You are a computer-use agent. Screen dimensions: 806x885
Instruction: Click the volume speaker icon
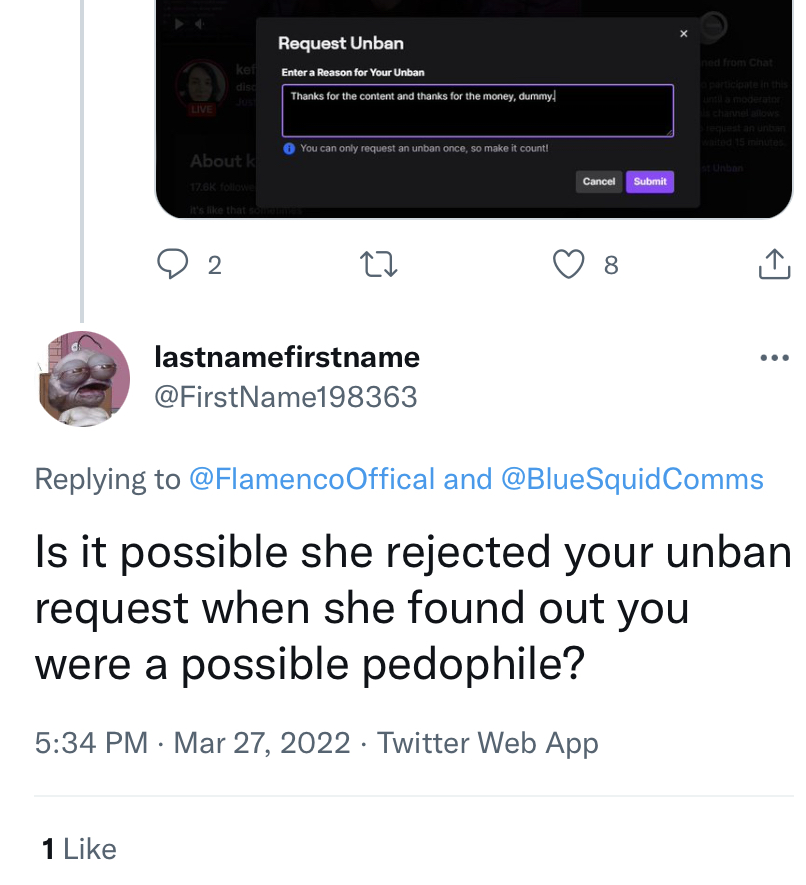[199, 25]
